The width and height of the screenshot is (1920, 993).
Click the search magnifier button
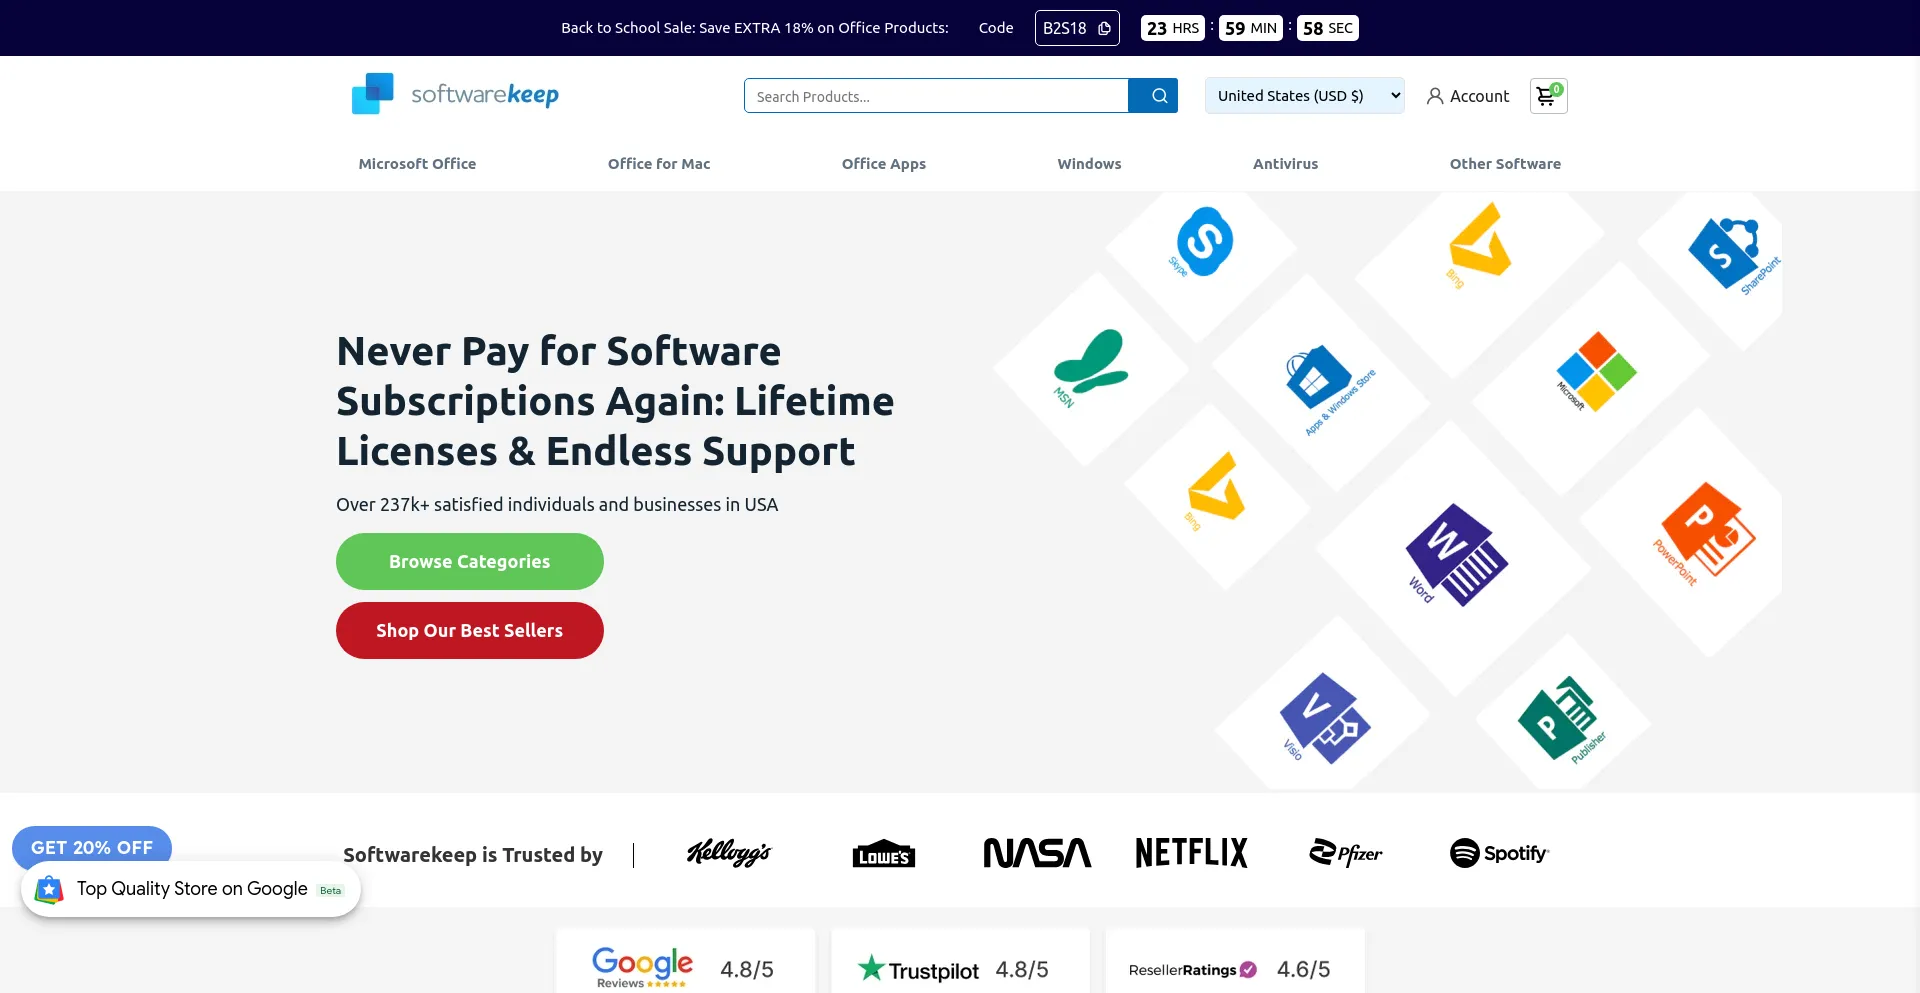click(1153, 96)
